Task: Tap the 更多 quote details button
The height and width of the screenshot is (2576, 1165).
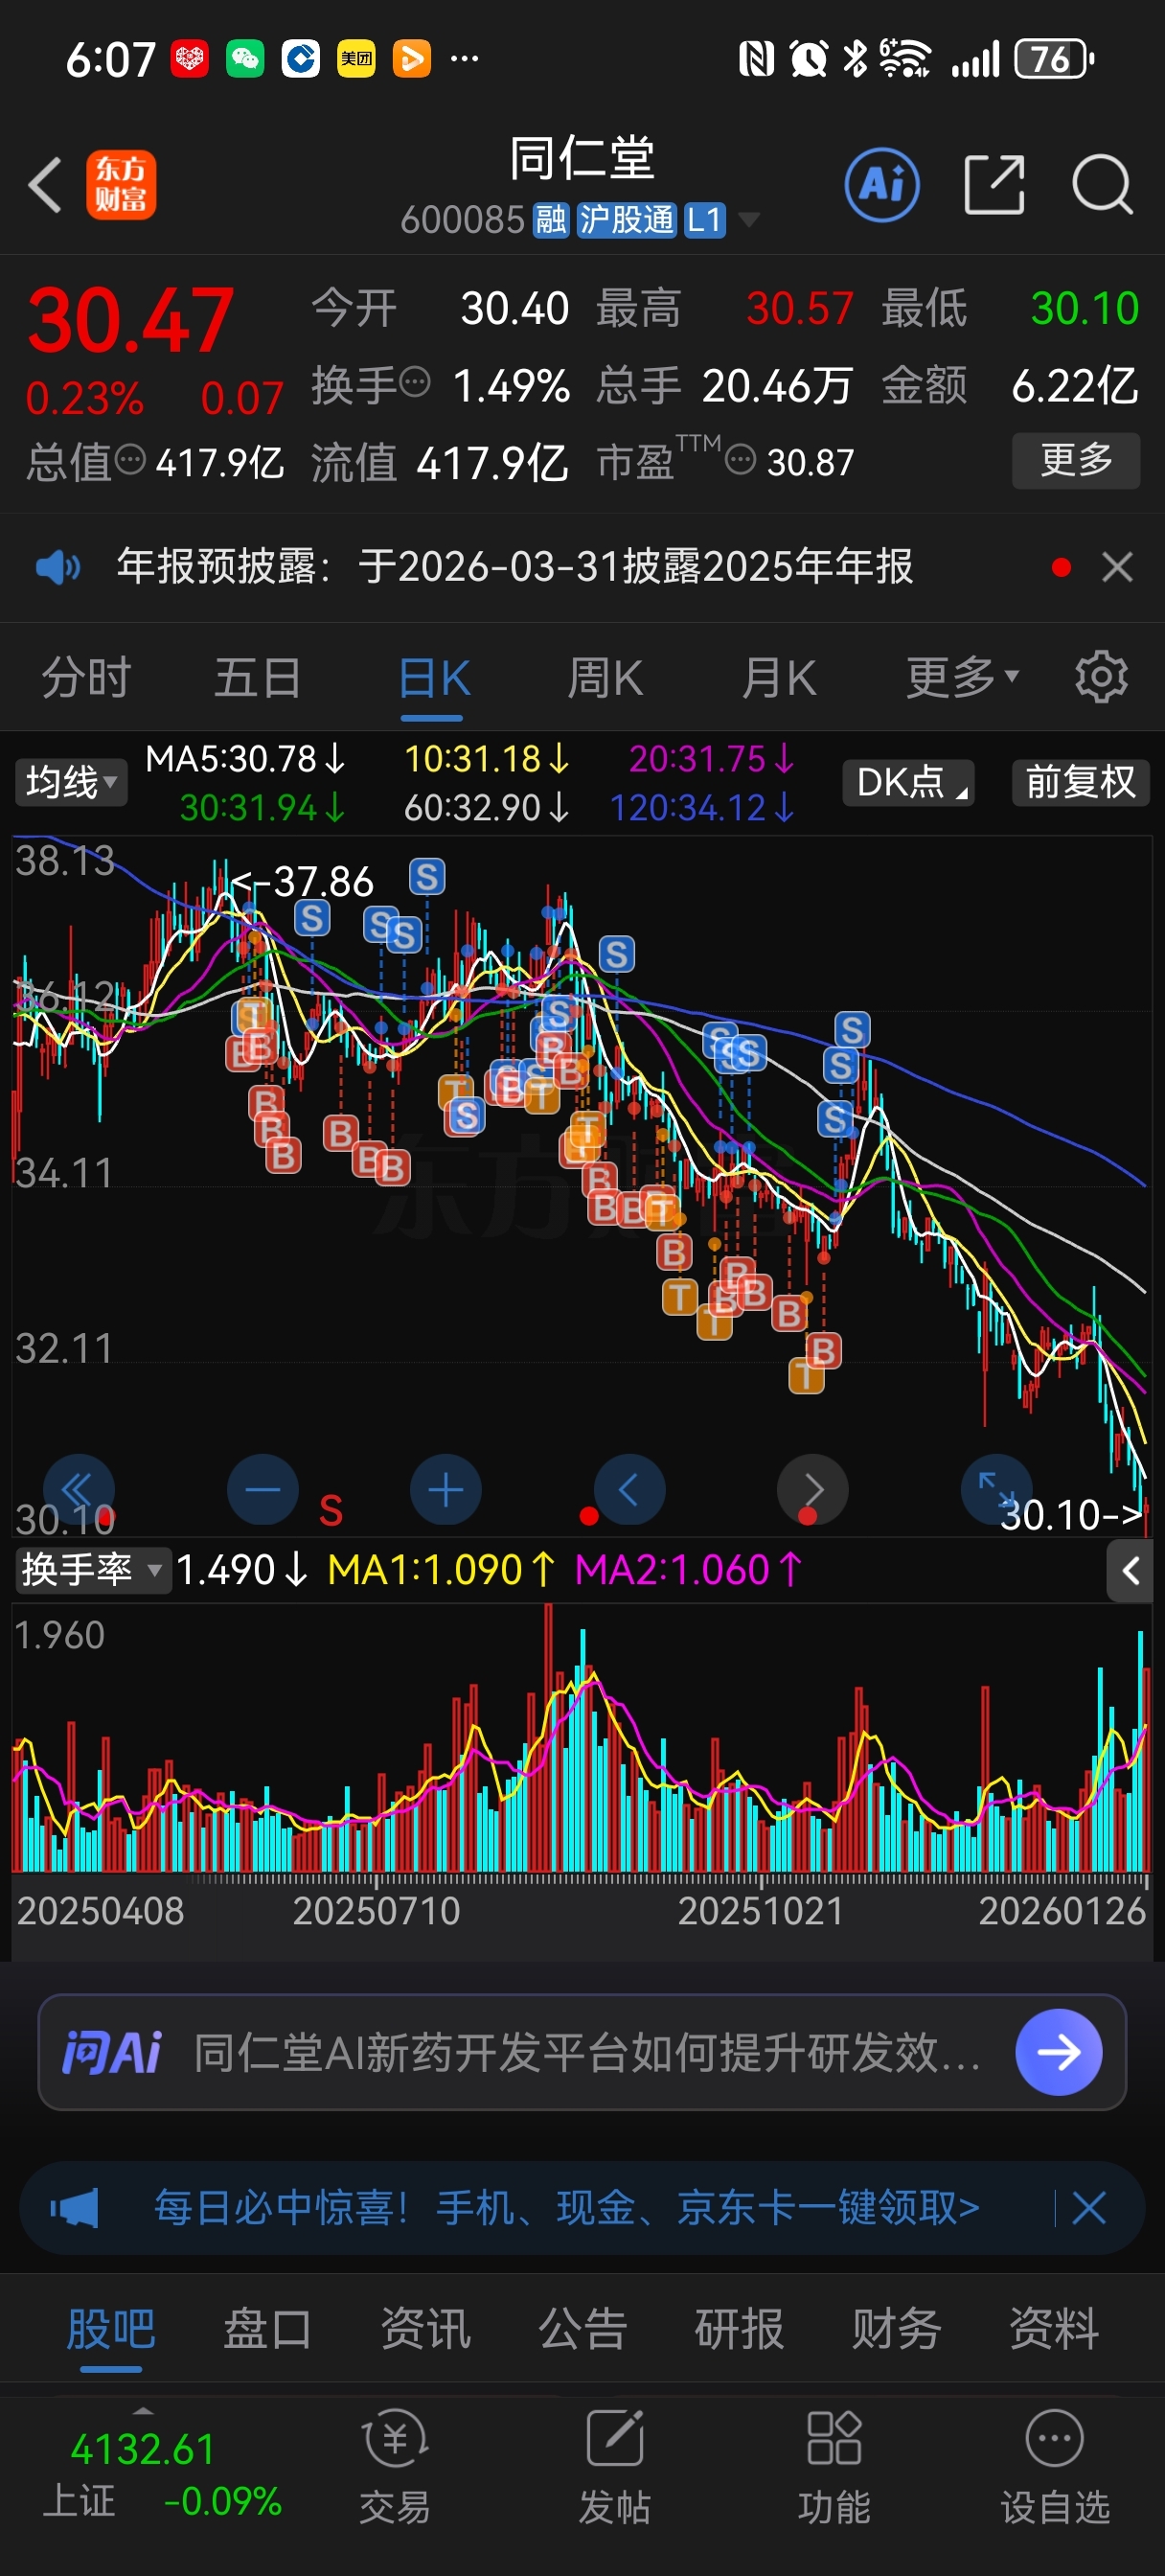Action: click(1076, 460)
